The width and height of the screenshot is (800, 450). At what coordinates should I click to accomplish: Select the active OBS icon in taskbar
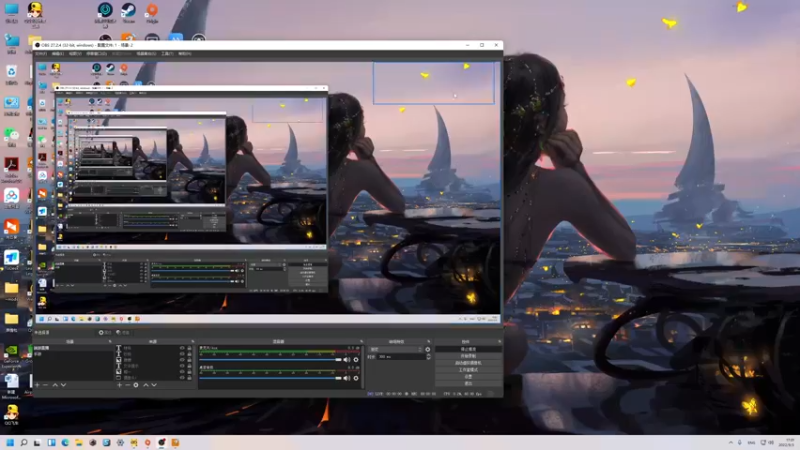tap(162, 442)
